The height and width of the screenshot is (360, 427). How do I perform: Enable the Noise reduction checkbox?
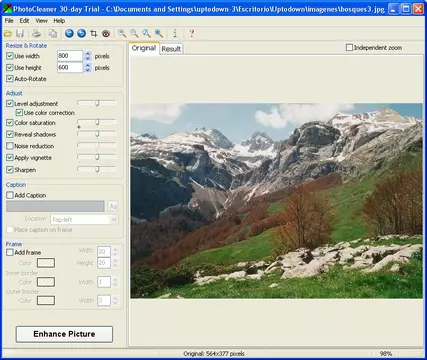coord(10,146)
